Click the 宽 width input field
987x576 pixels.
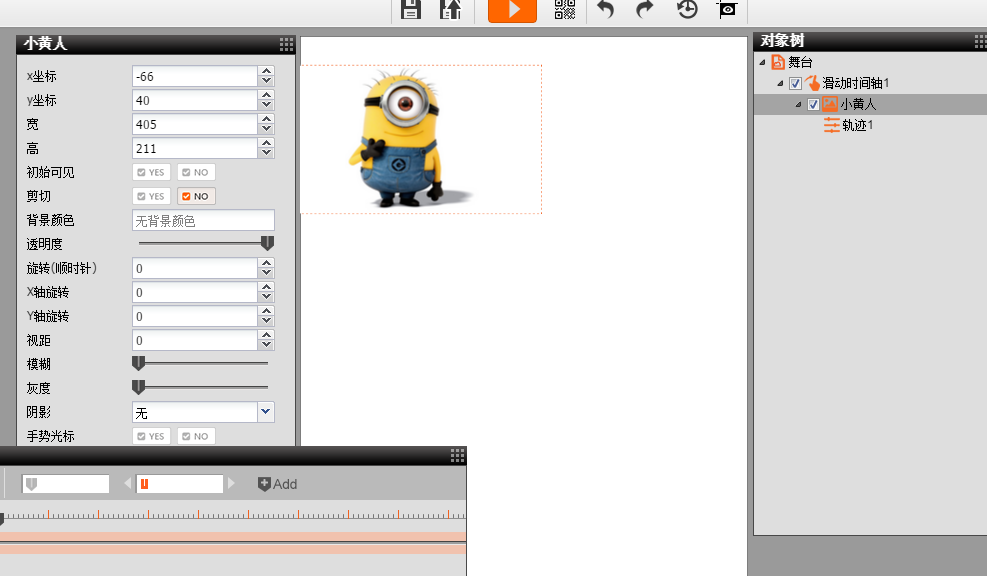point(195,124)
